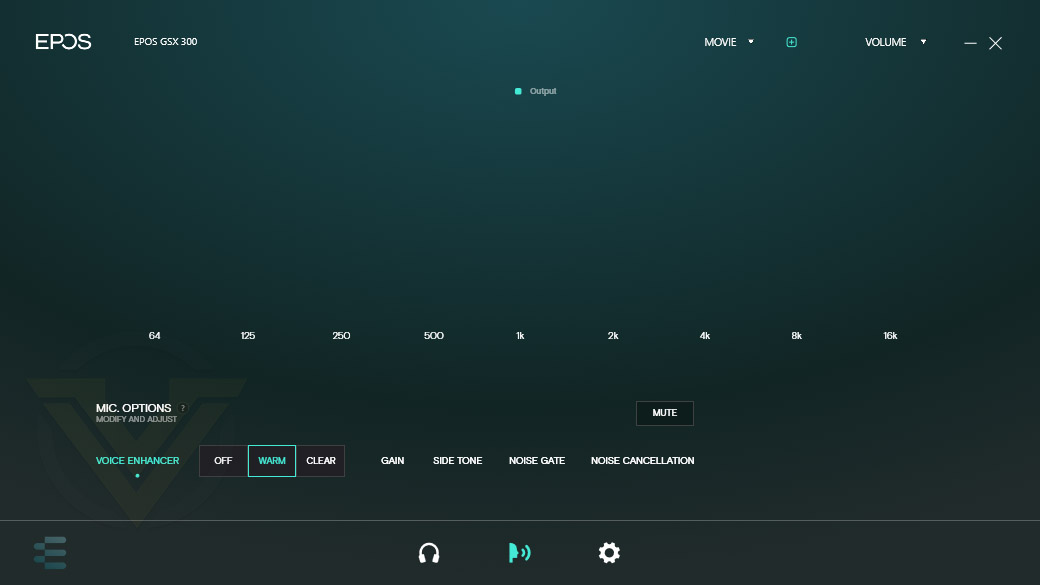Screen dimensions: 1040x585
Task: Open the Noise Gate tab
Action: coord(537,460)
